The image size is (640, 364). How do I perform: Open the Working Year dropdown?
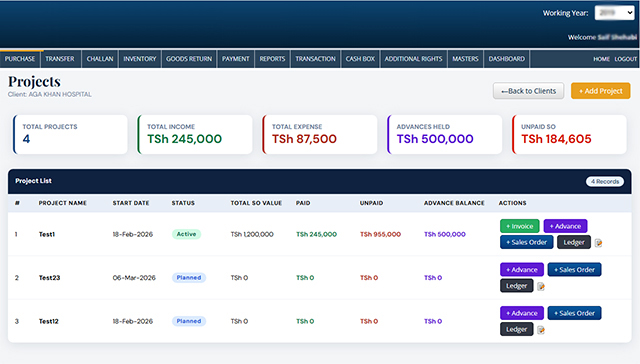614,13
